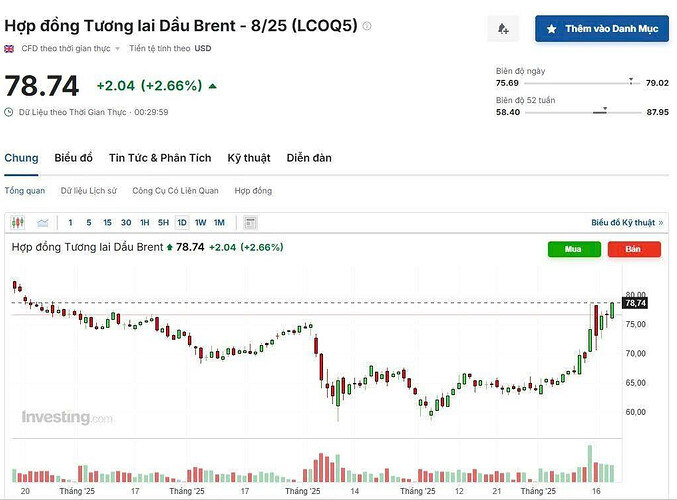
Task: Click Thêm vào Danh Mục button
Action: point(602,30)
